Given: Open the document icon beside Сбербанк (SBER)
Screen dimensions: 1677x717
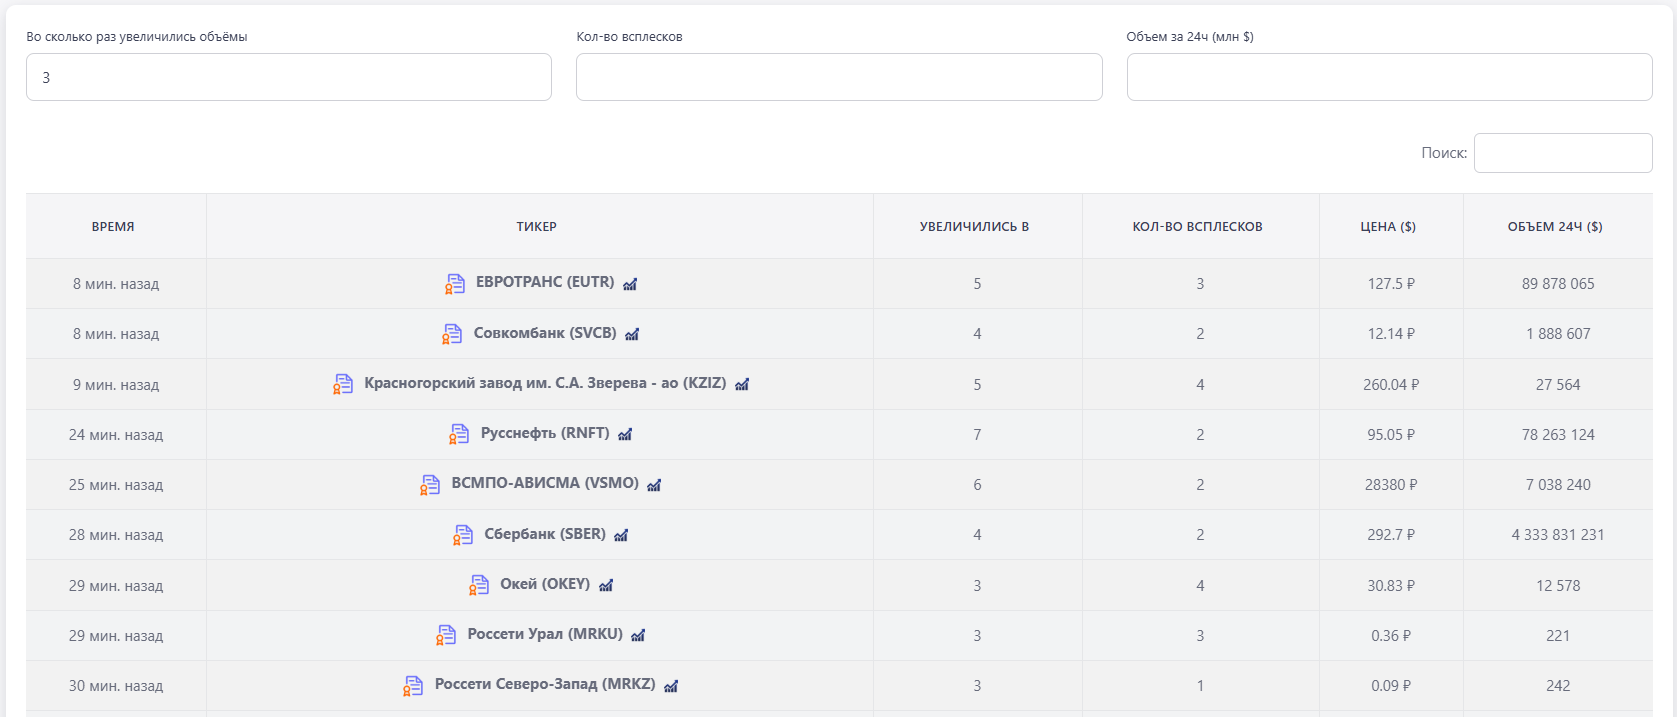Looking at the screenshot, I should pos(463,535).
